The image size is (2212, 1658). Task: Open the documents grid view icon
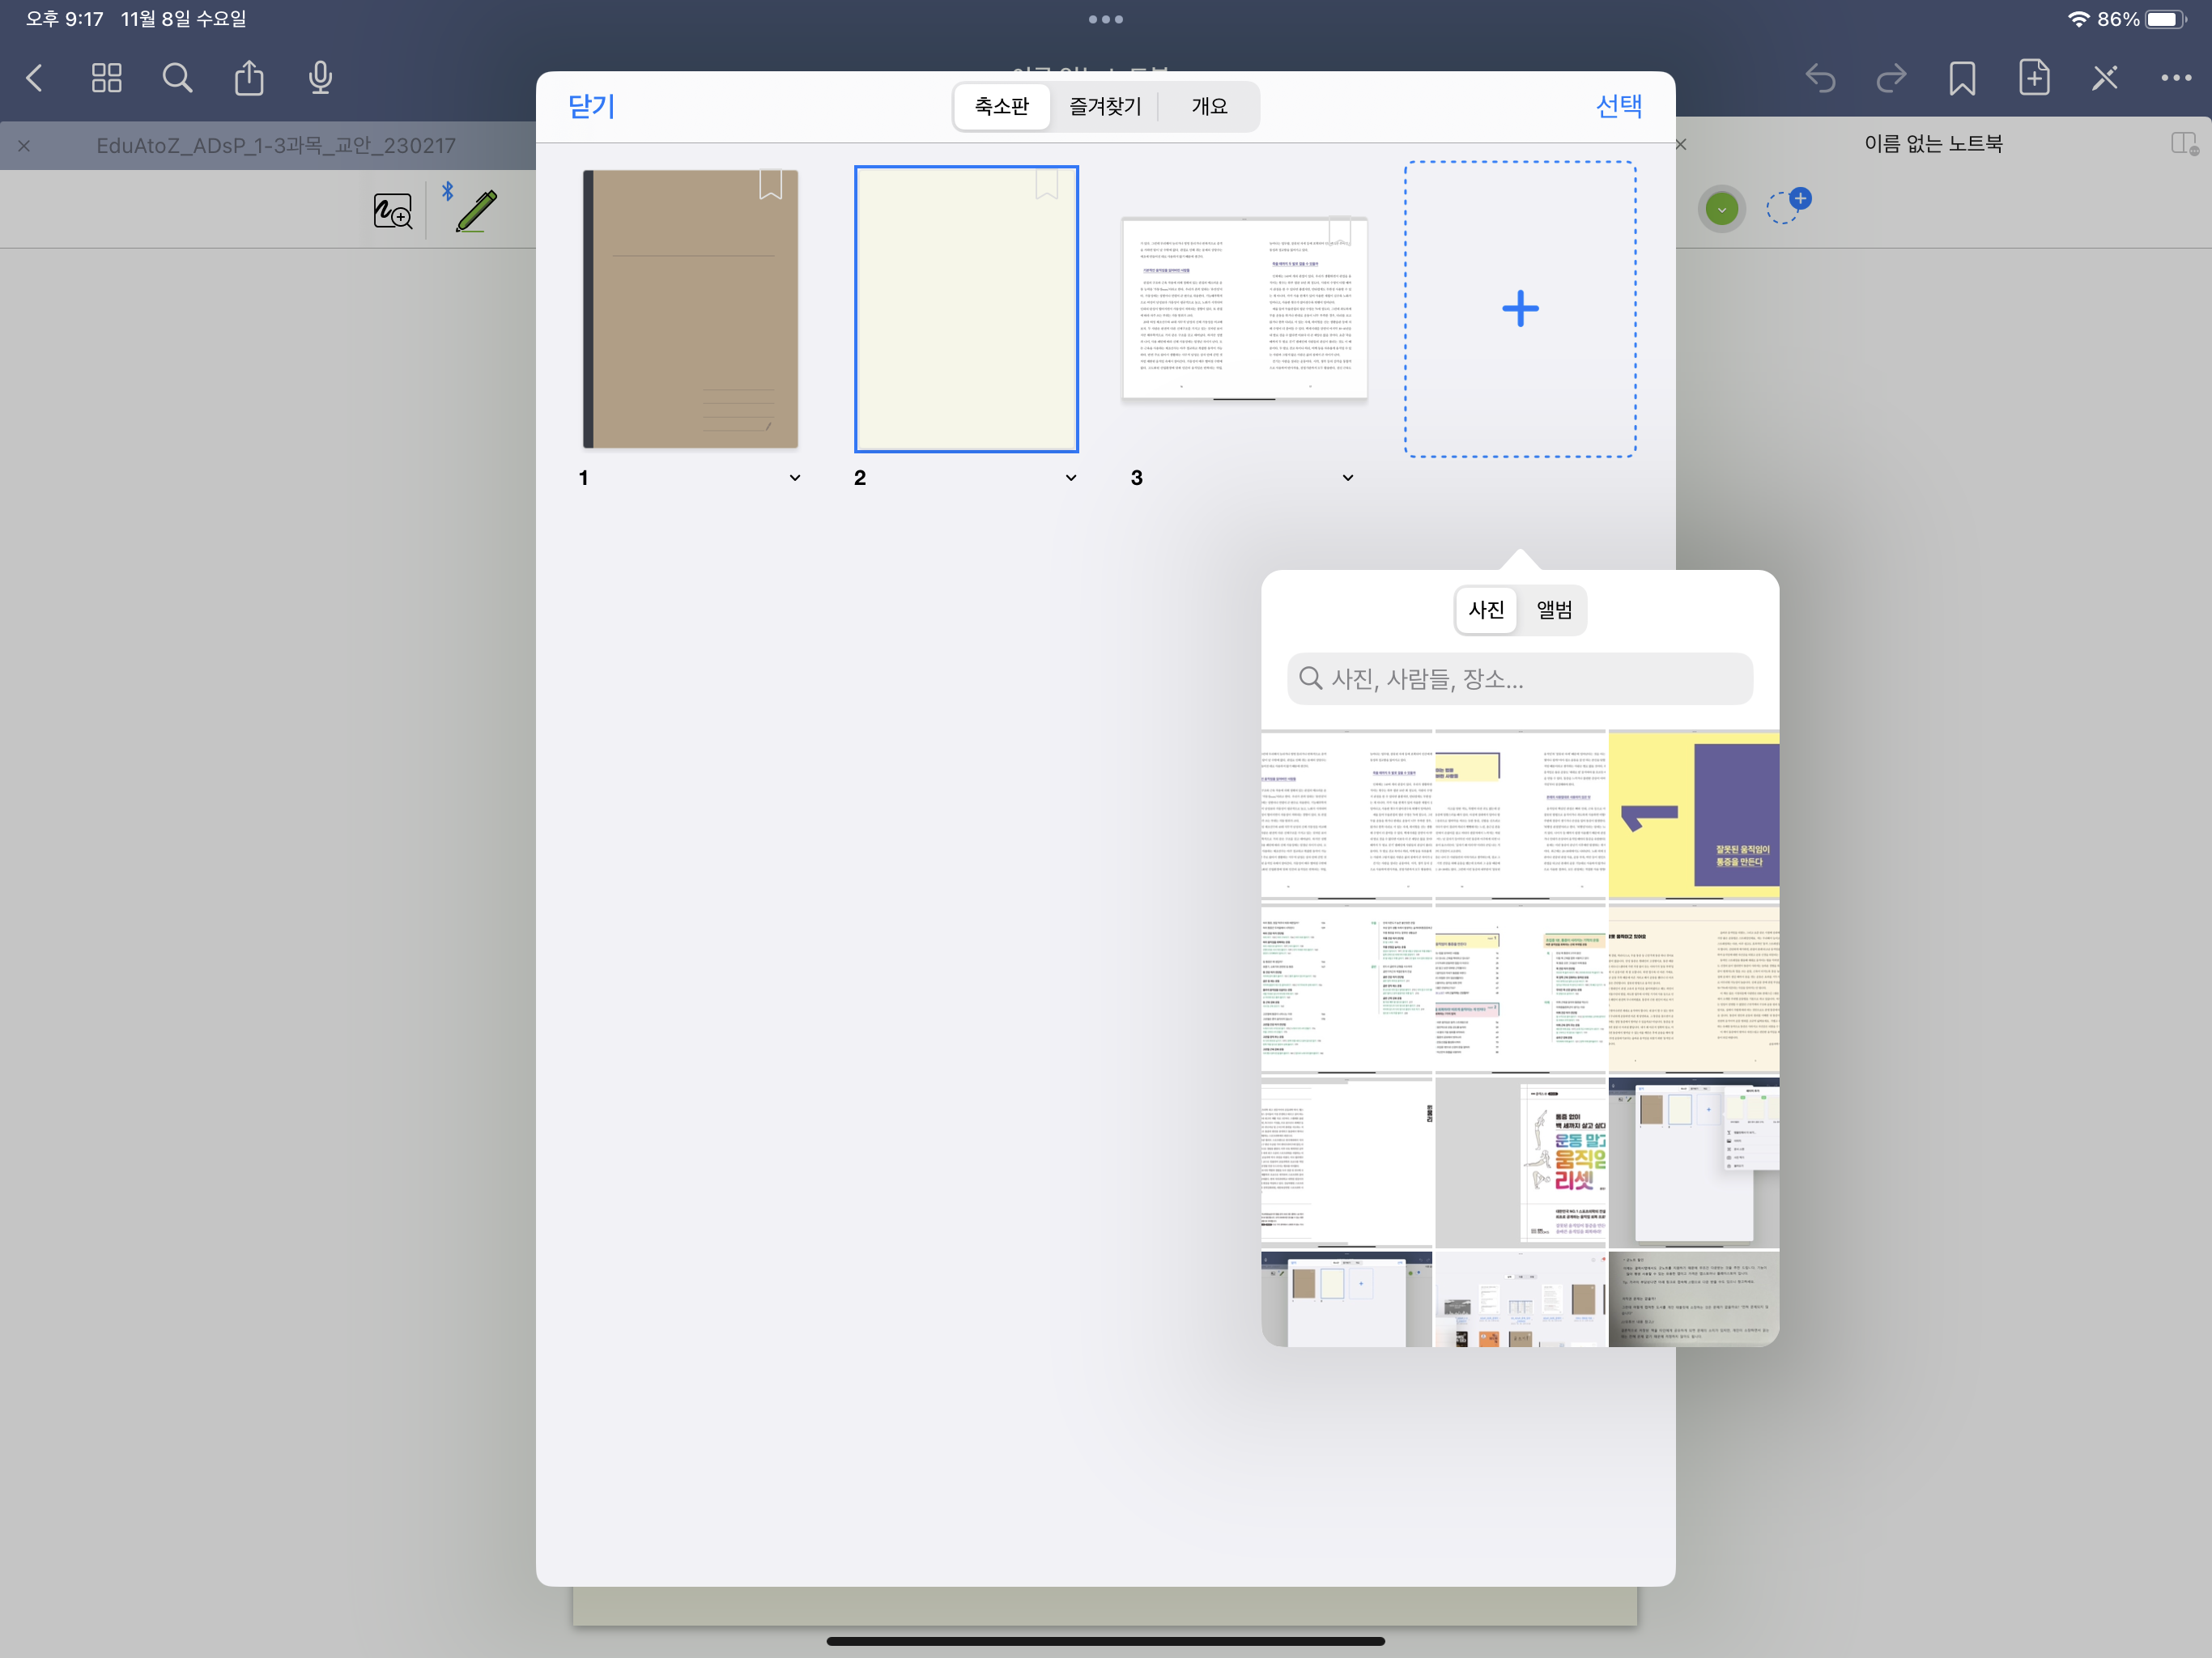tap(106, 78)
